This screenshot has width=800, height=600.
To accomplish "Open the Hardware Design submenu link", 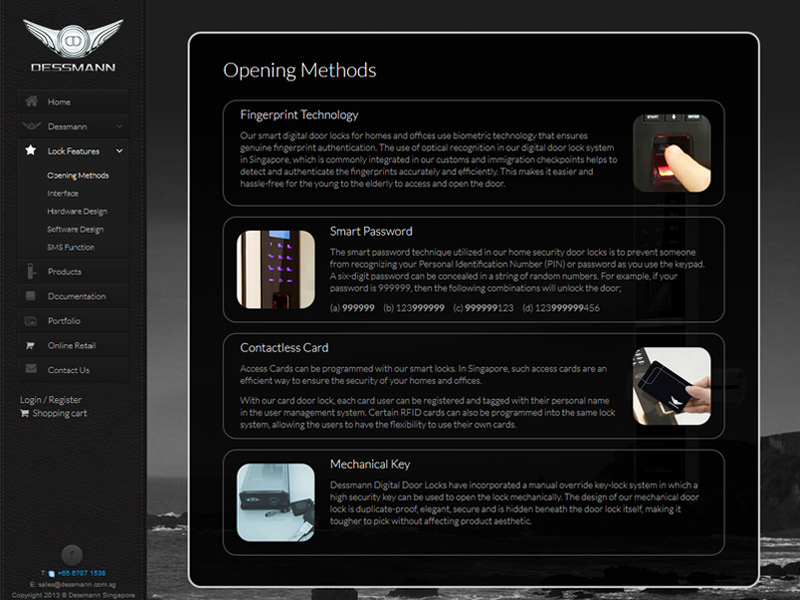I will [x=77, y=211].
